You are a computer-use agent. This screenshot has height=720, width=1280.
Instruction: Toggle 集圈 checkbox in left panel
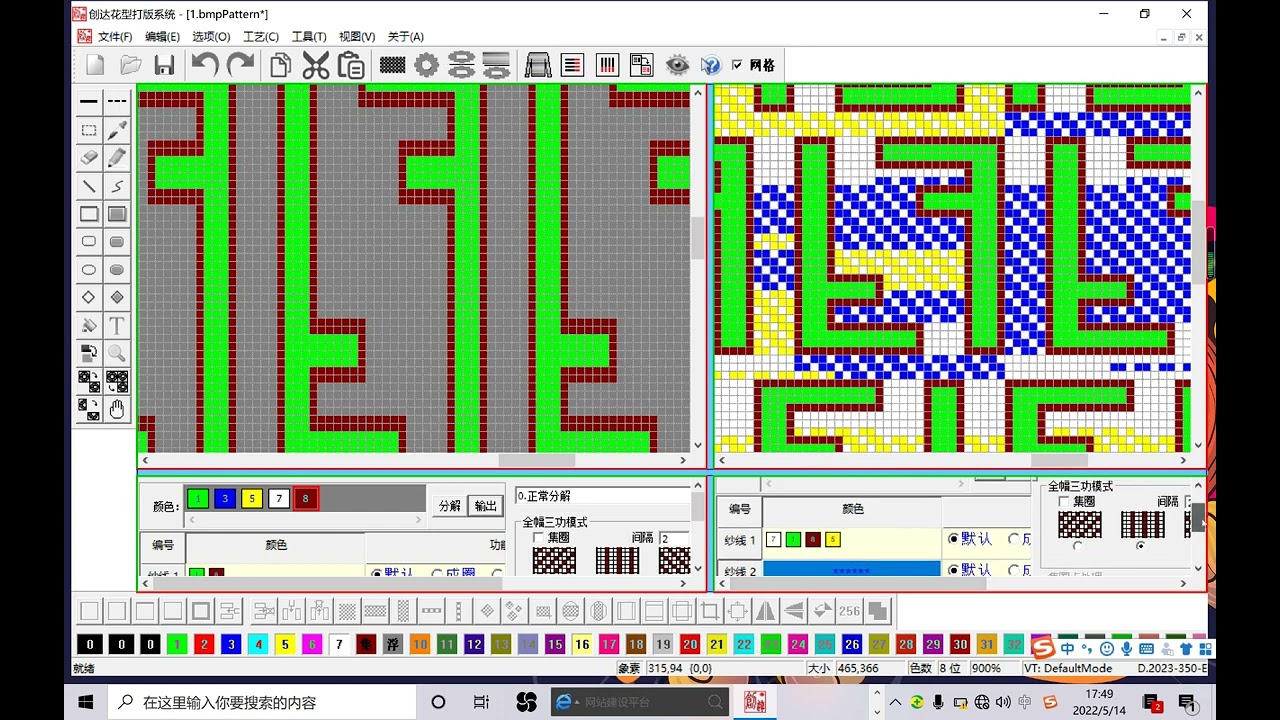click(x=538, y=538)
